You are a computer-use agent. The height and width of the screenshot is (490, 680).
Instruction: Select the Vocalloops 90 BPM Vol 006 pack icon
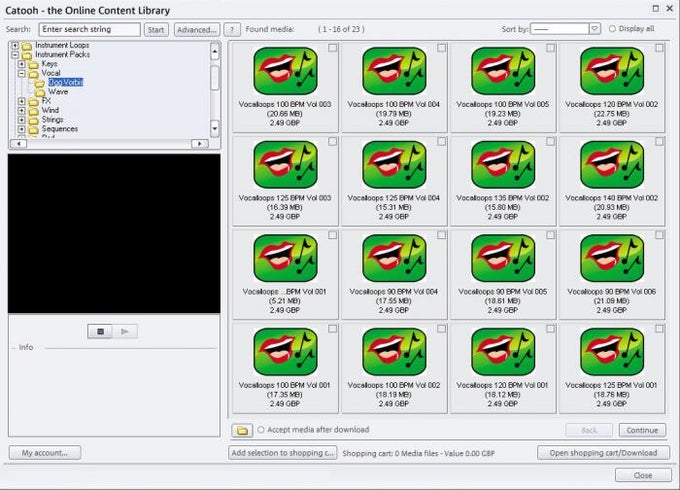[x=612, y=258]
